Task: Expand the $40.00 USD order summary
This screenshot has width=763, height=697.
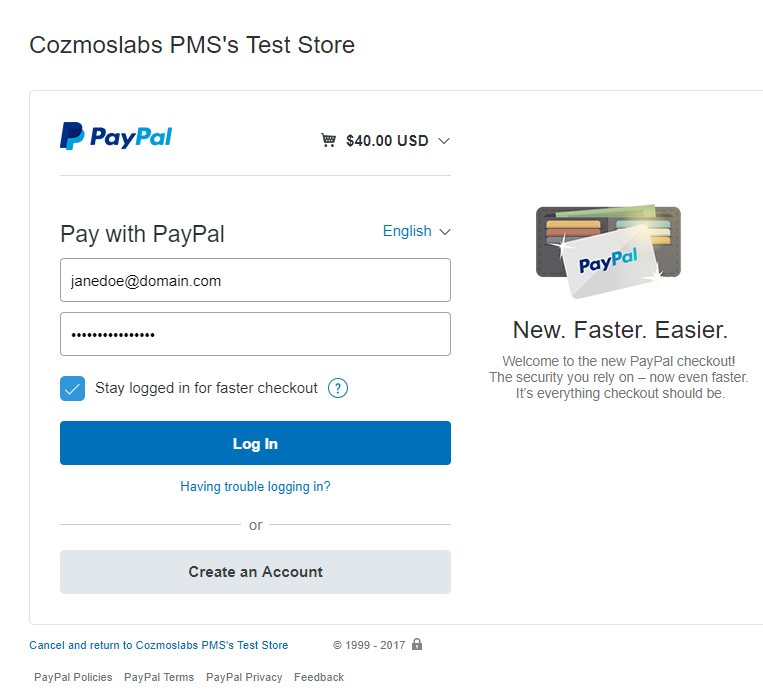Action: click(387, 141)
